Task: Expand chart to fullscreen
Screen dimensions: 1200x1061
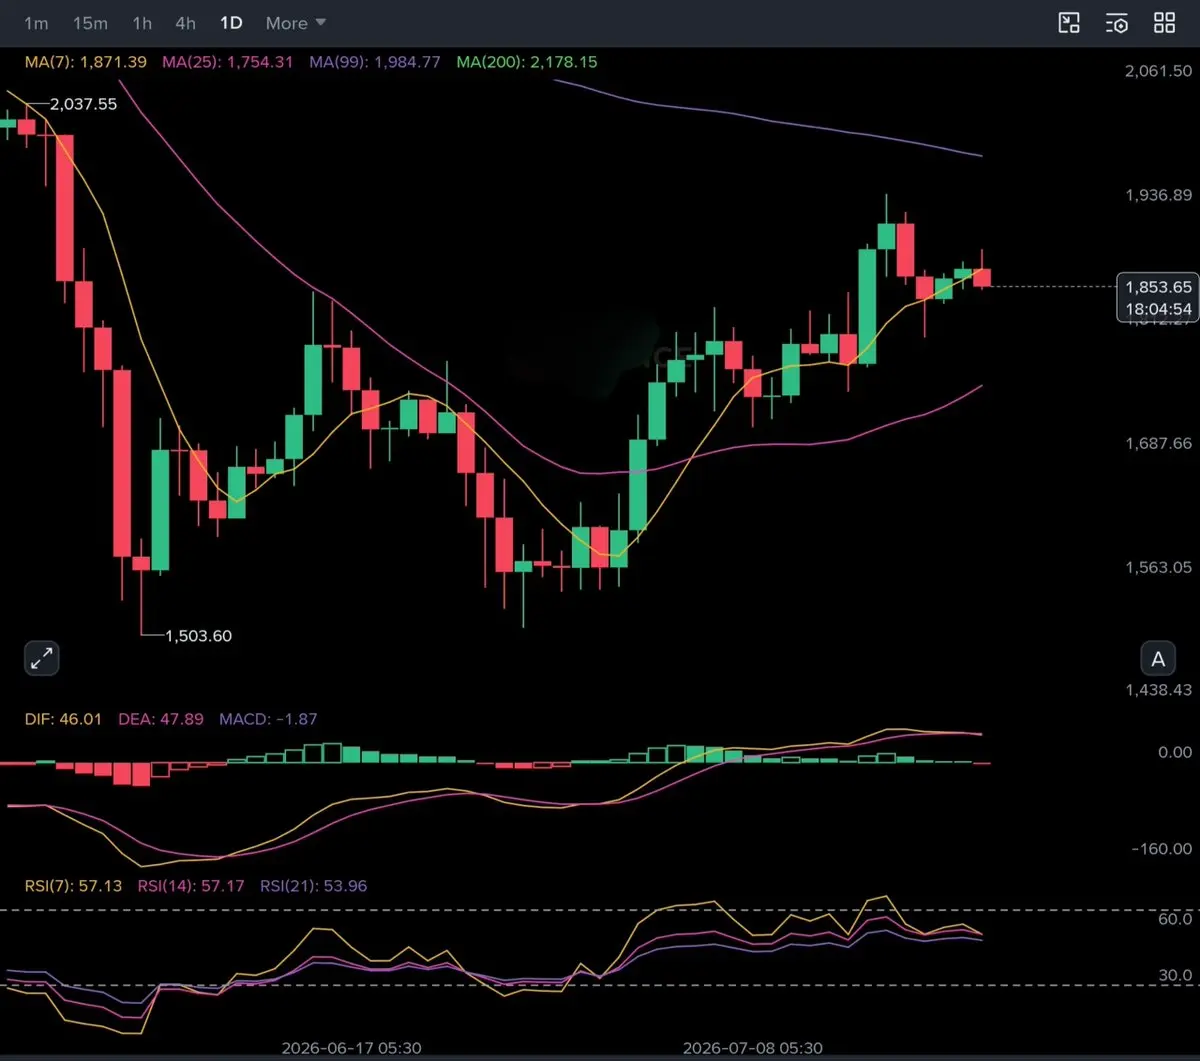Action: pyautogui.click(x=42, y=658)
